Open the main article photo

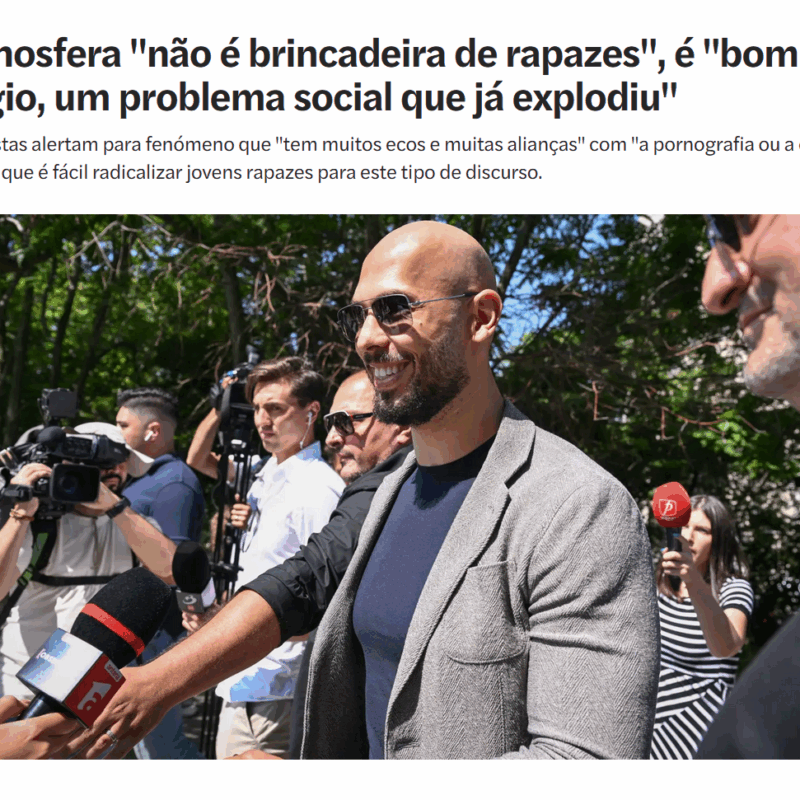point(400,487)
